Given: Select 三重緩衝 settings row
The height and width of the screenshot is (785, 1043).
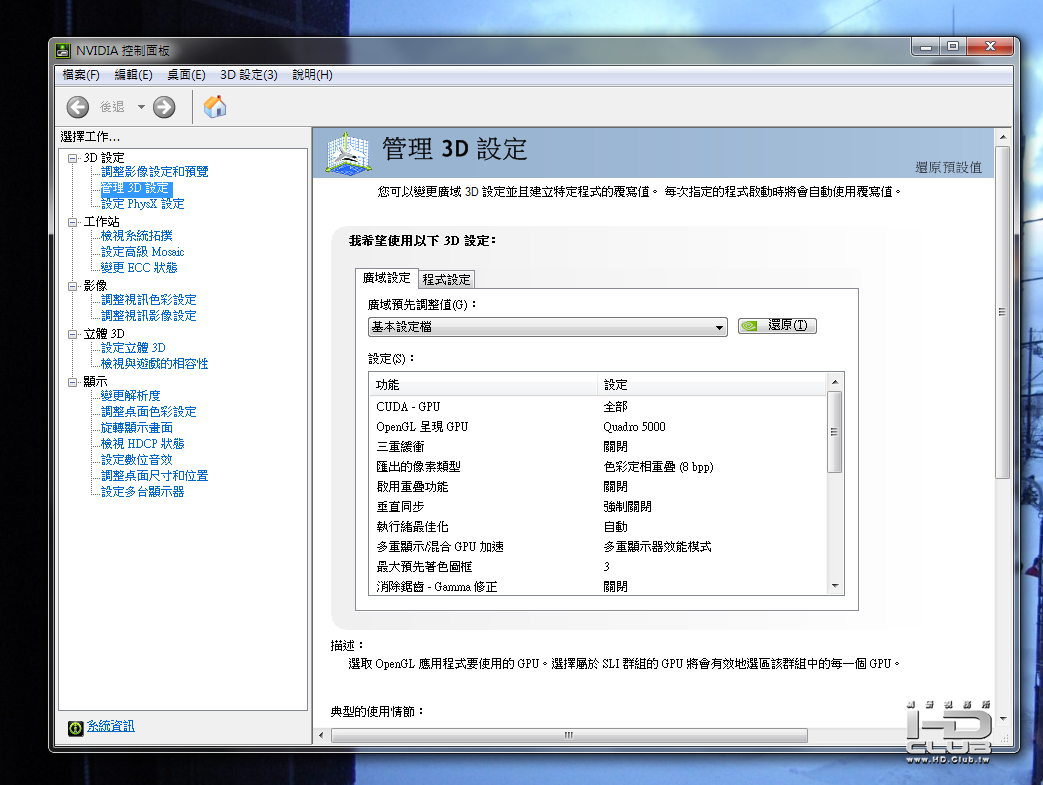Looking at the screenshot, I should click(598, 446).
